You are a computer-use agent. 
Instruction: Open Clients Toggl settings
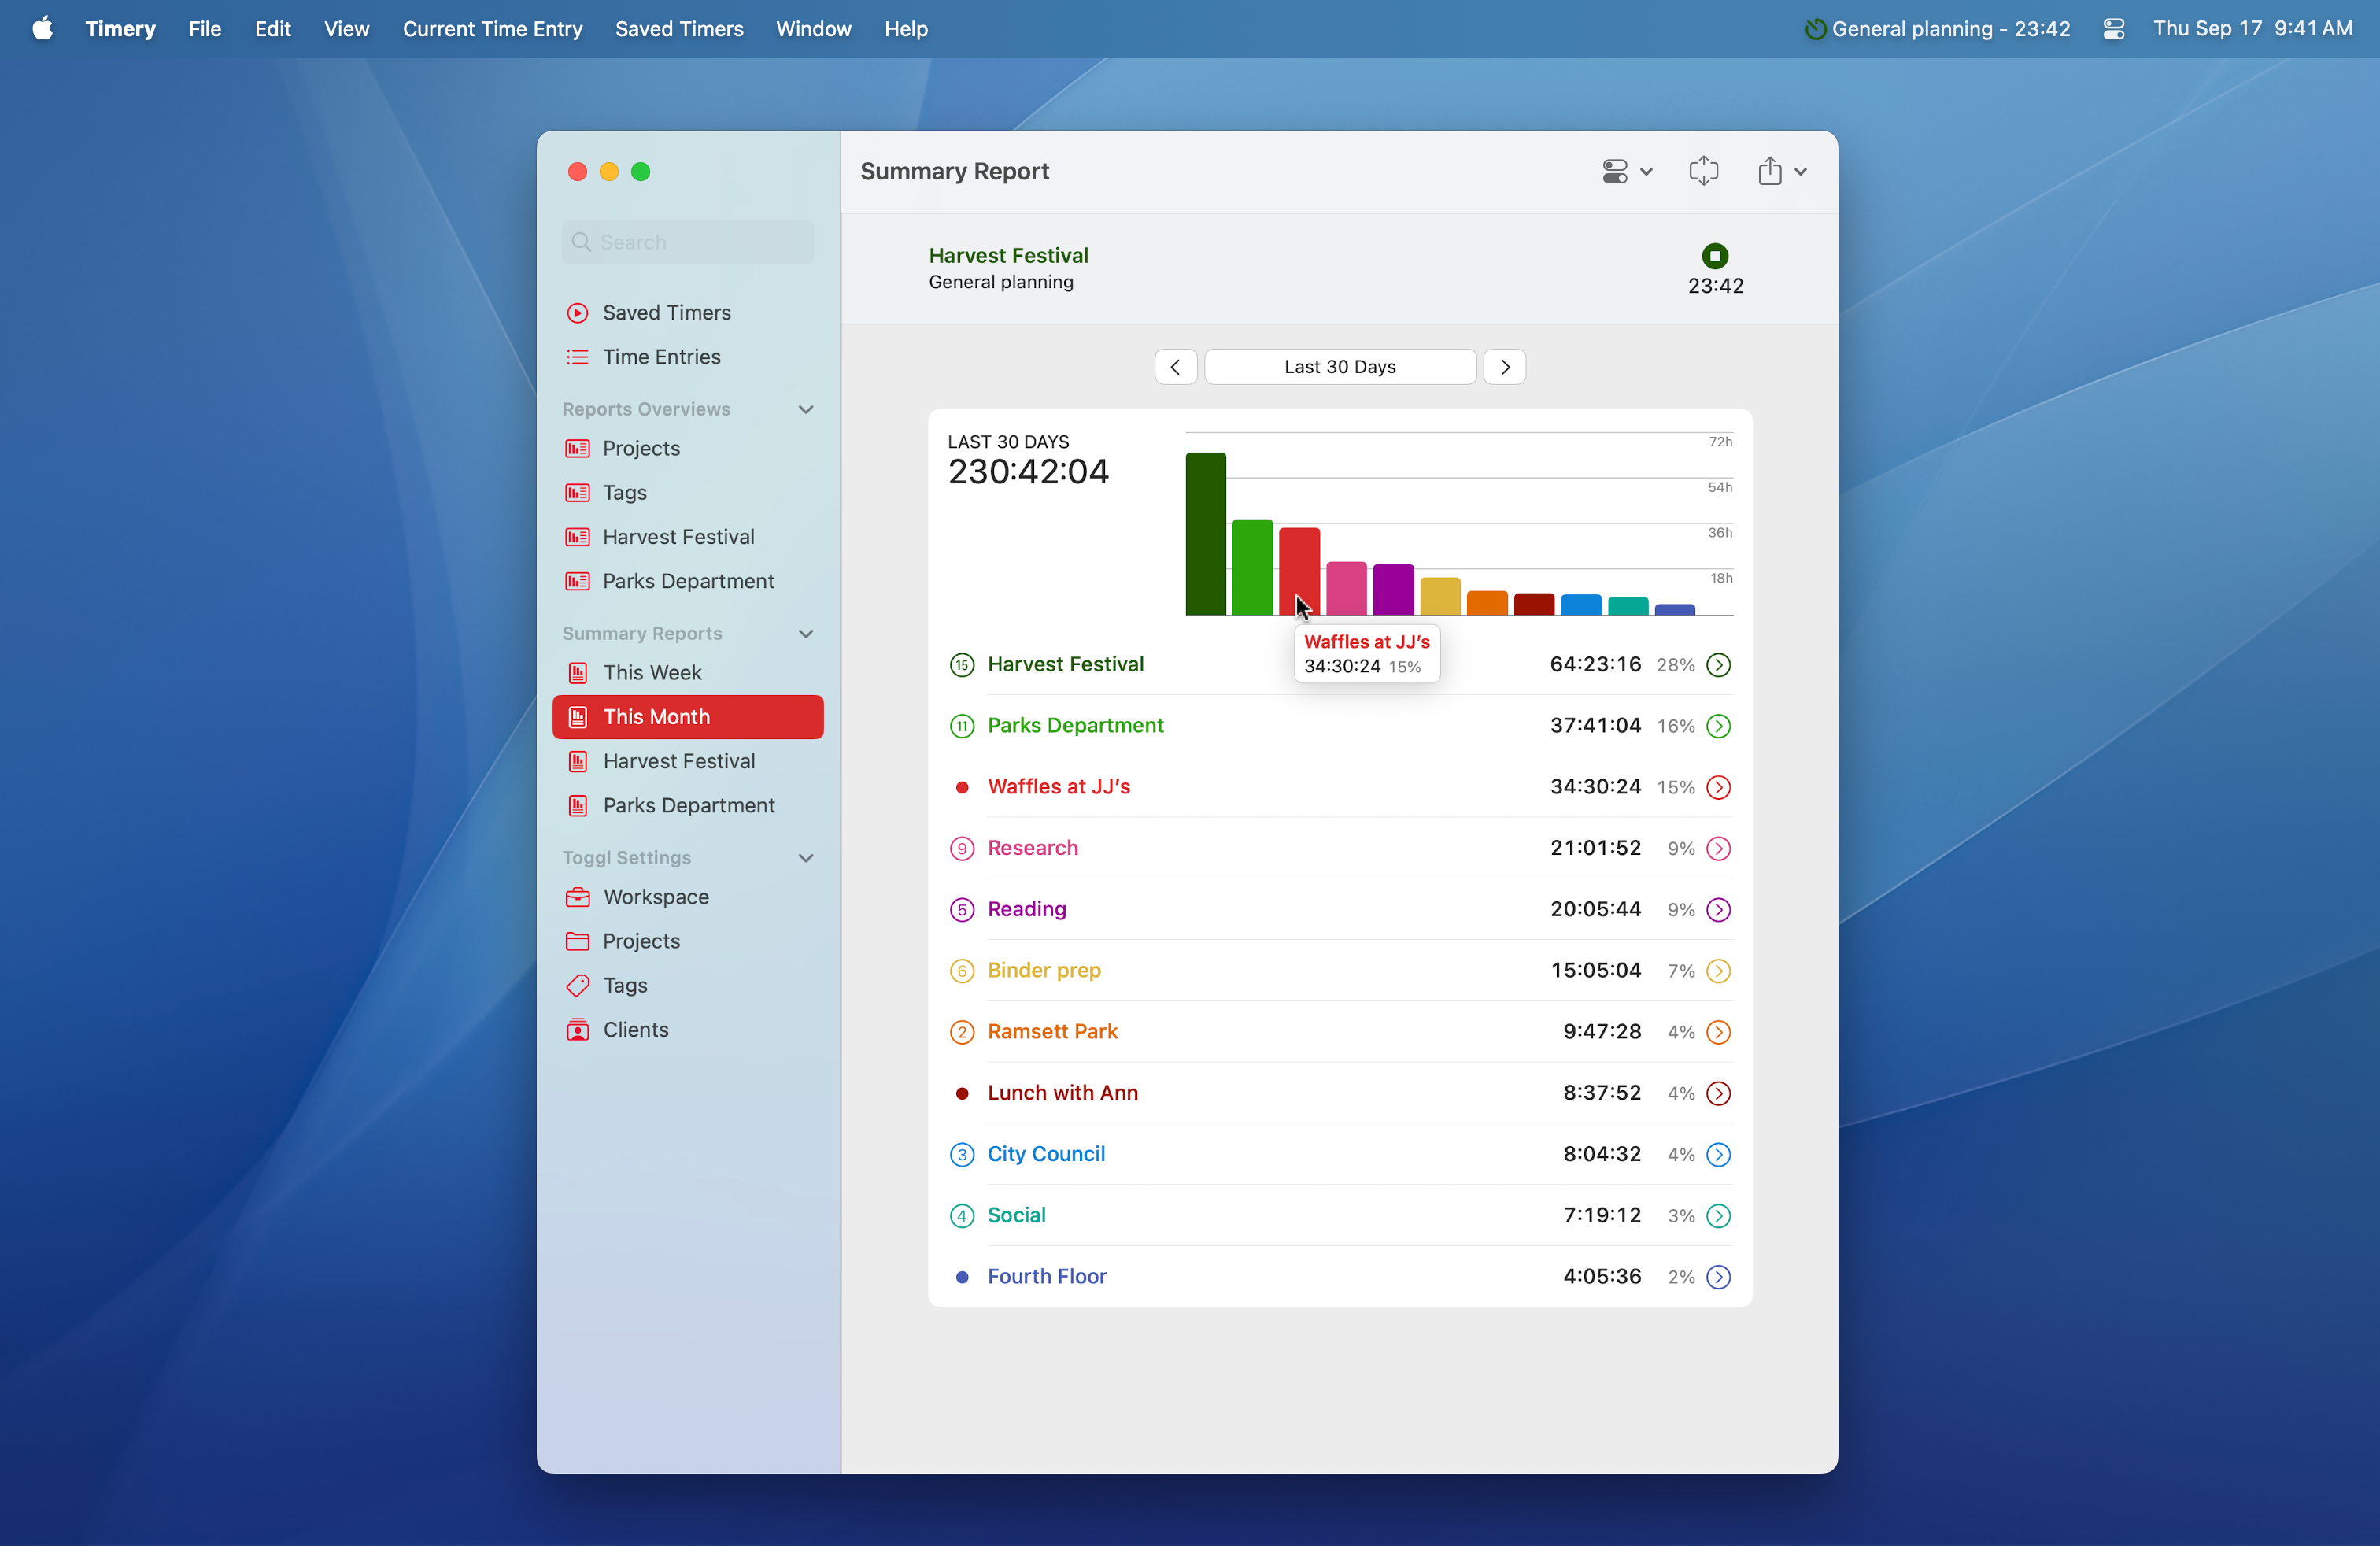click(688, 1029)
